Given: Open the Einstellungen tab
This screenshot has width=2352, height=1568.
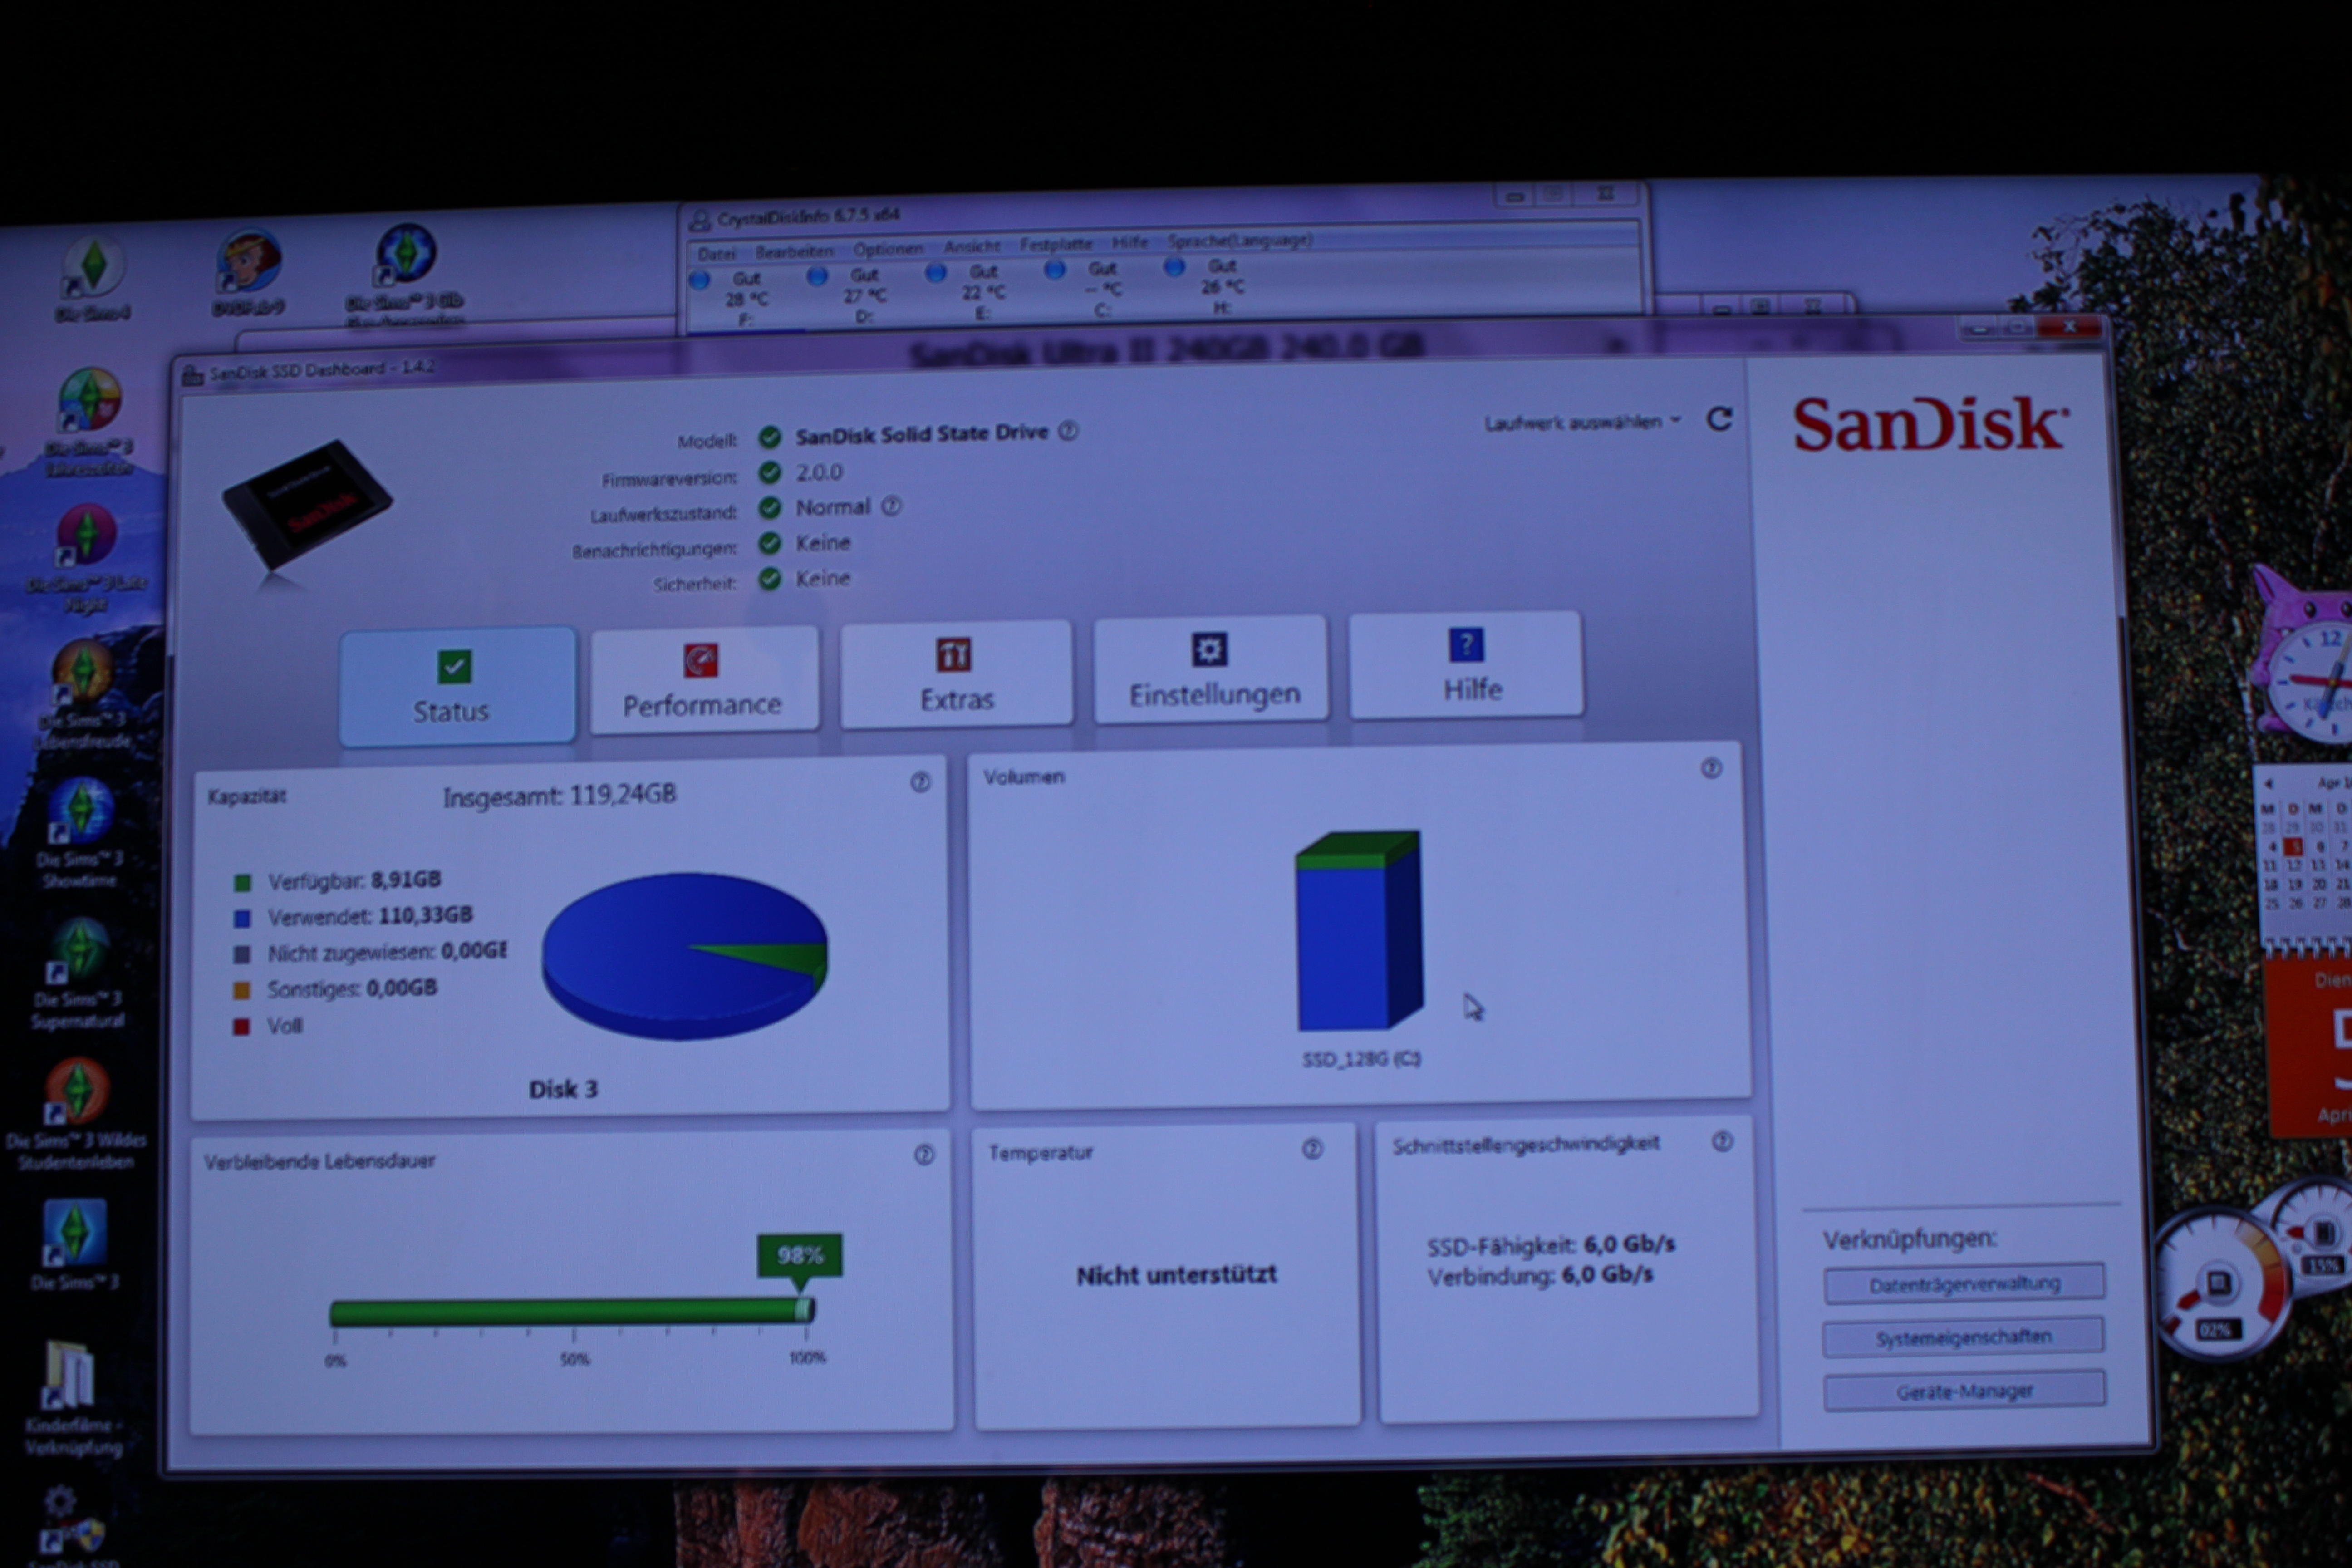Looking at the screenshot, I should (1212, 670).
